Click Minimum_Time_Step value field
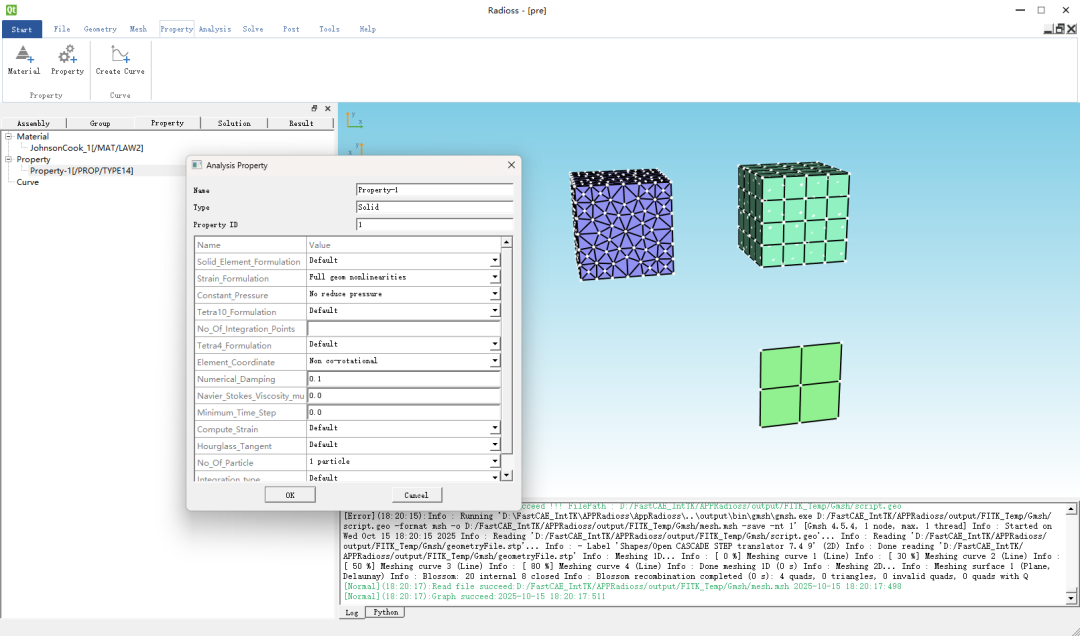 [404, 412]
